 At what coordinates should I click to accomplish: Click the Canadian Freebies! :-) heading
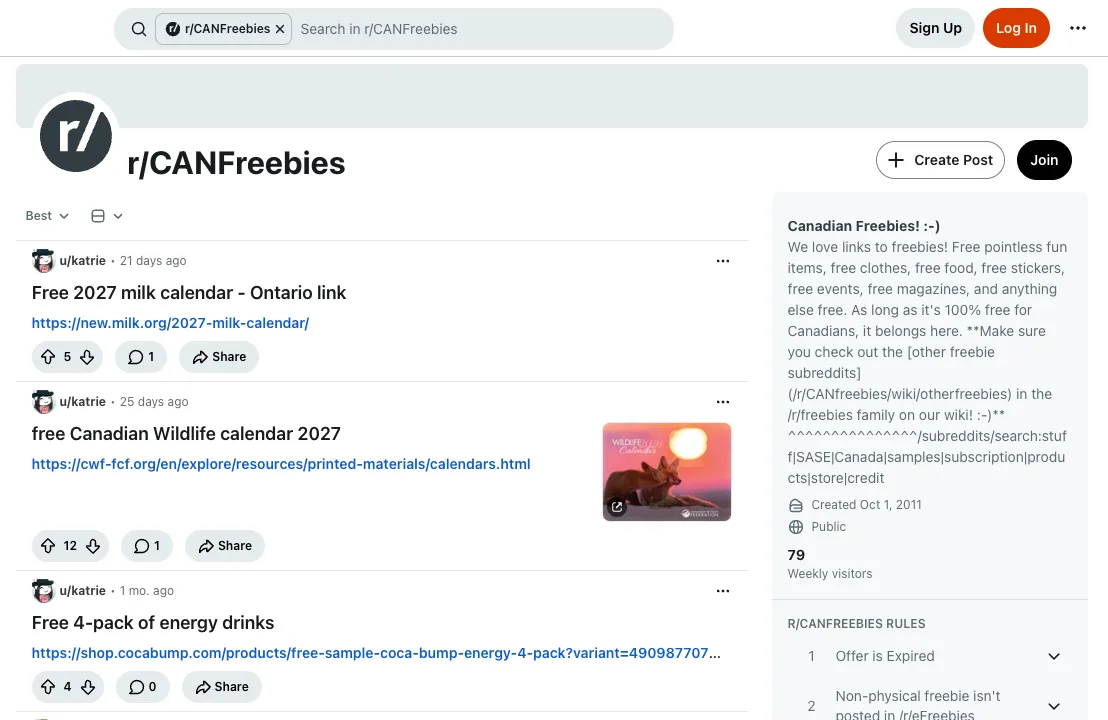point(864,226)
